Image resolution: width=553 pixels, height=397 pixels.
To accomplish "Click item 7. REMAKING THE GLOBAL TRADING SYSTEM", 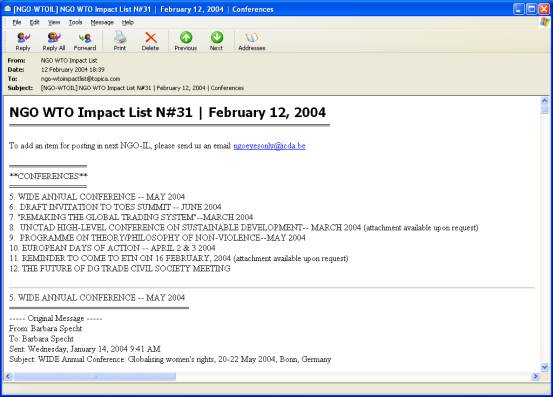I will click(131, 217).
